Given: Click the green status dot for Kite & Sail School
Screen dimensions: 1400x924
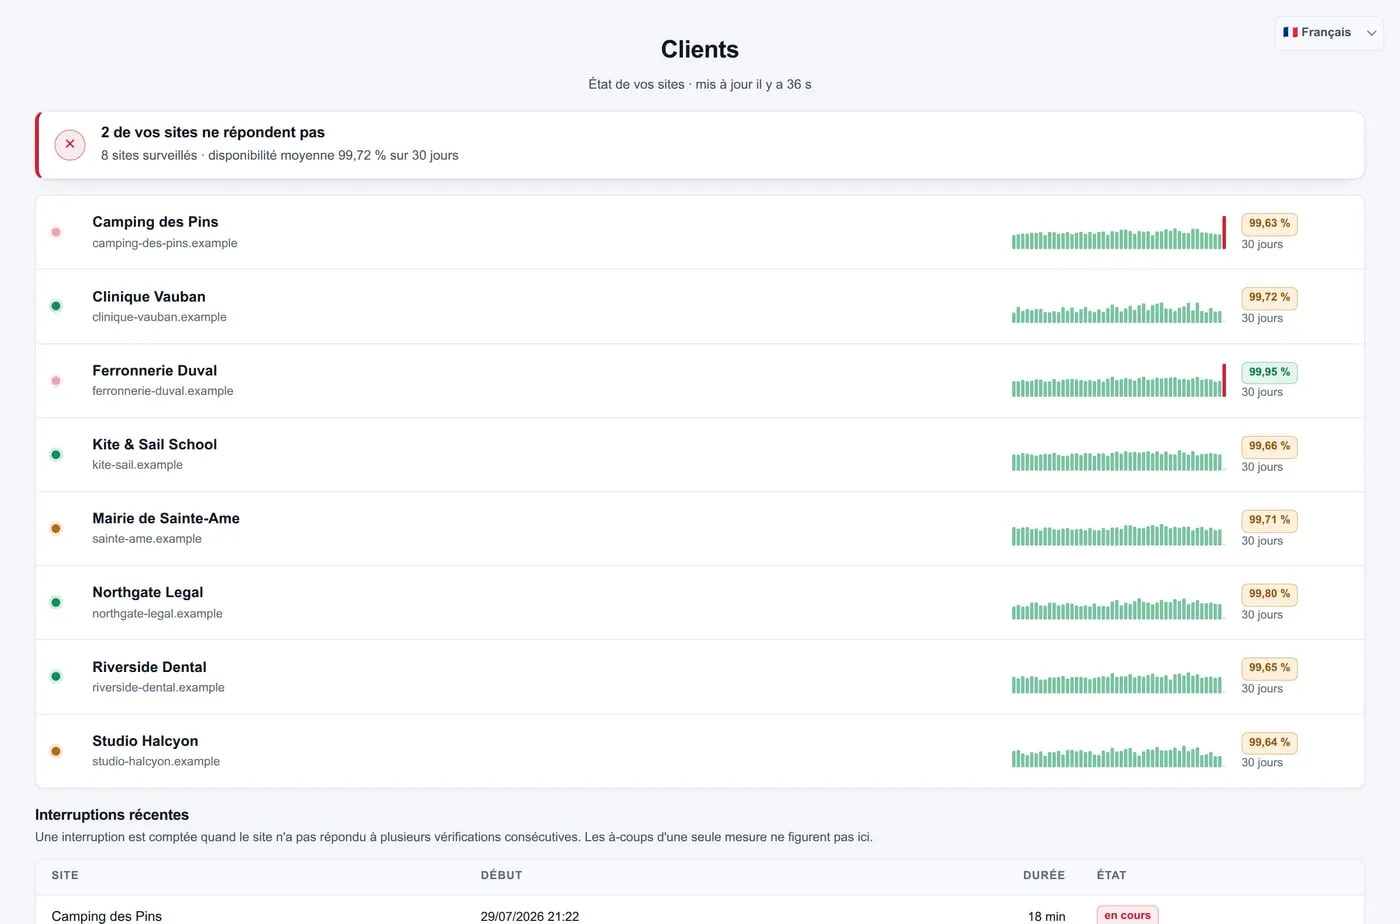Looking at the screenshot, I should [x=56, y=454].
